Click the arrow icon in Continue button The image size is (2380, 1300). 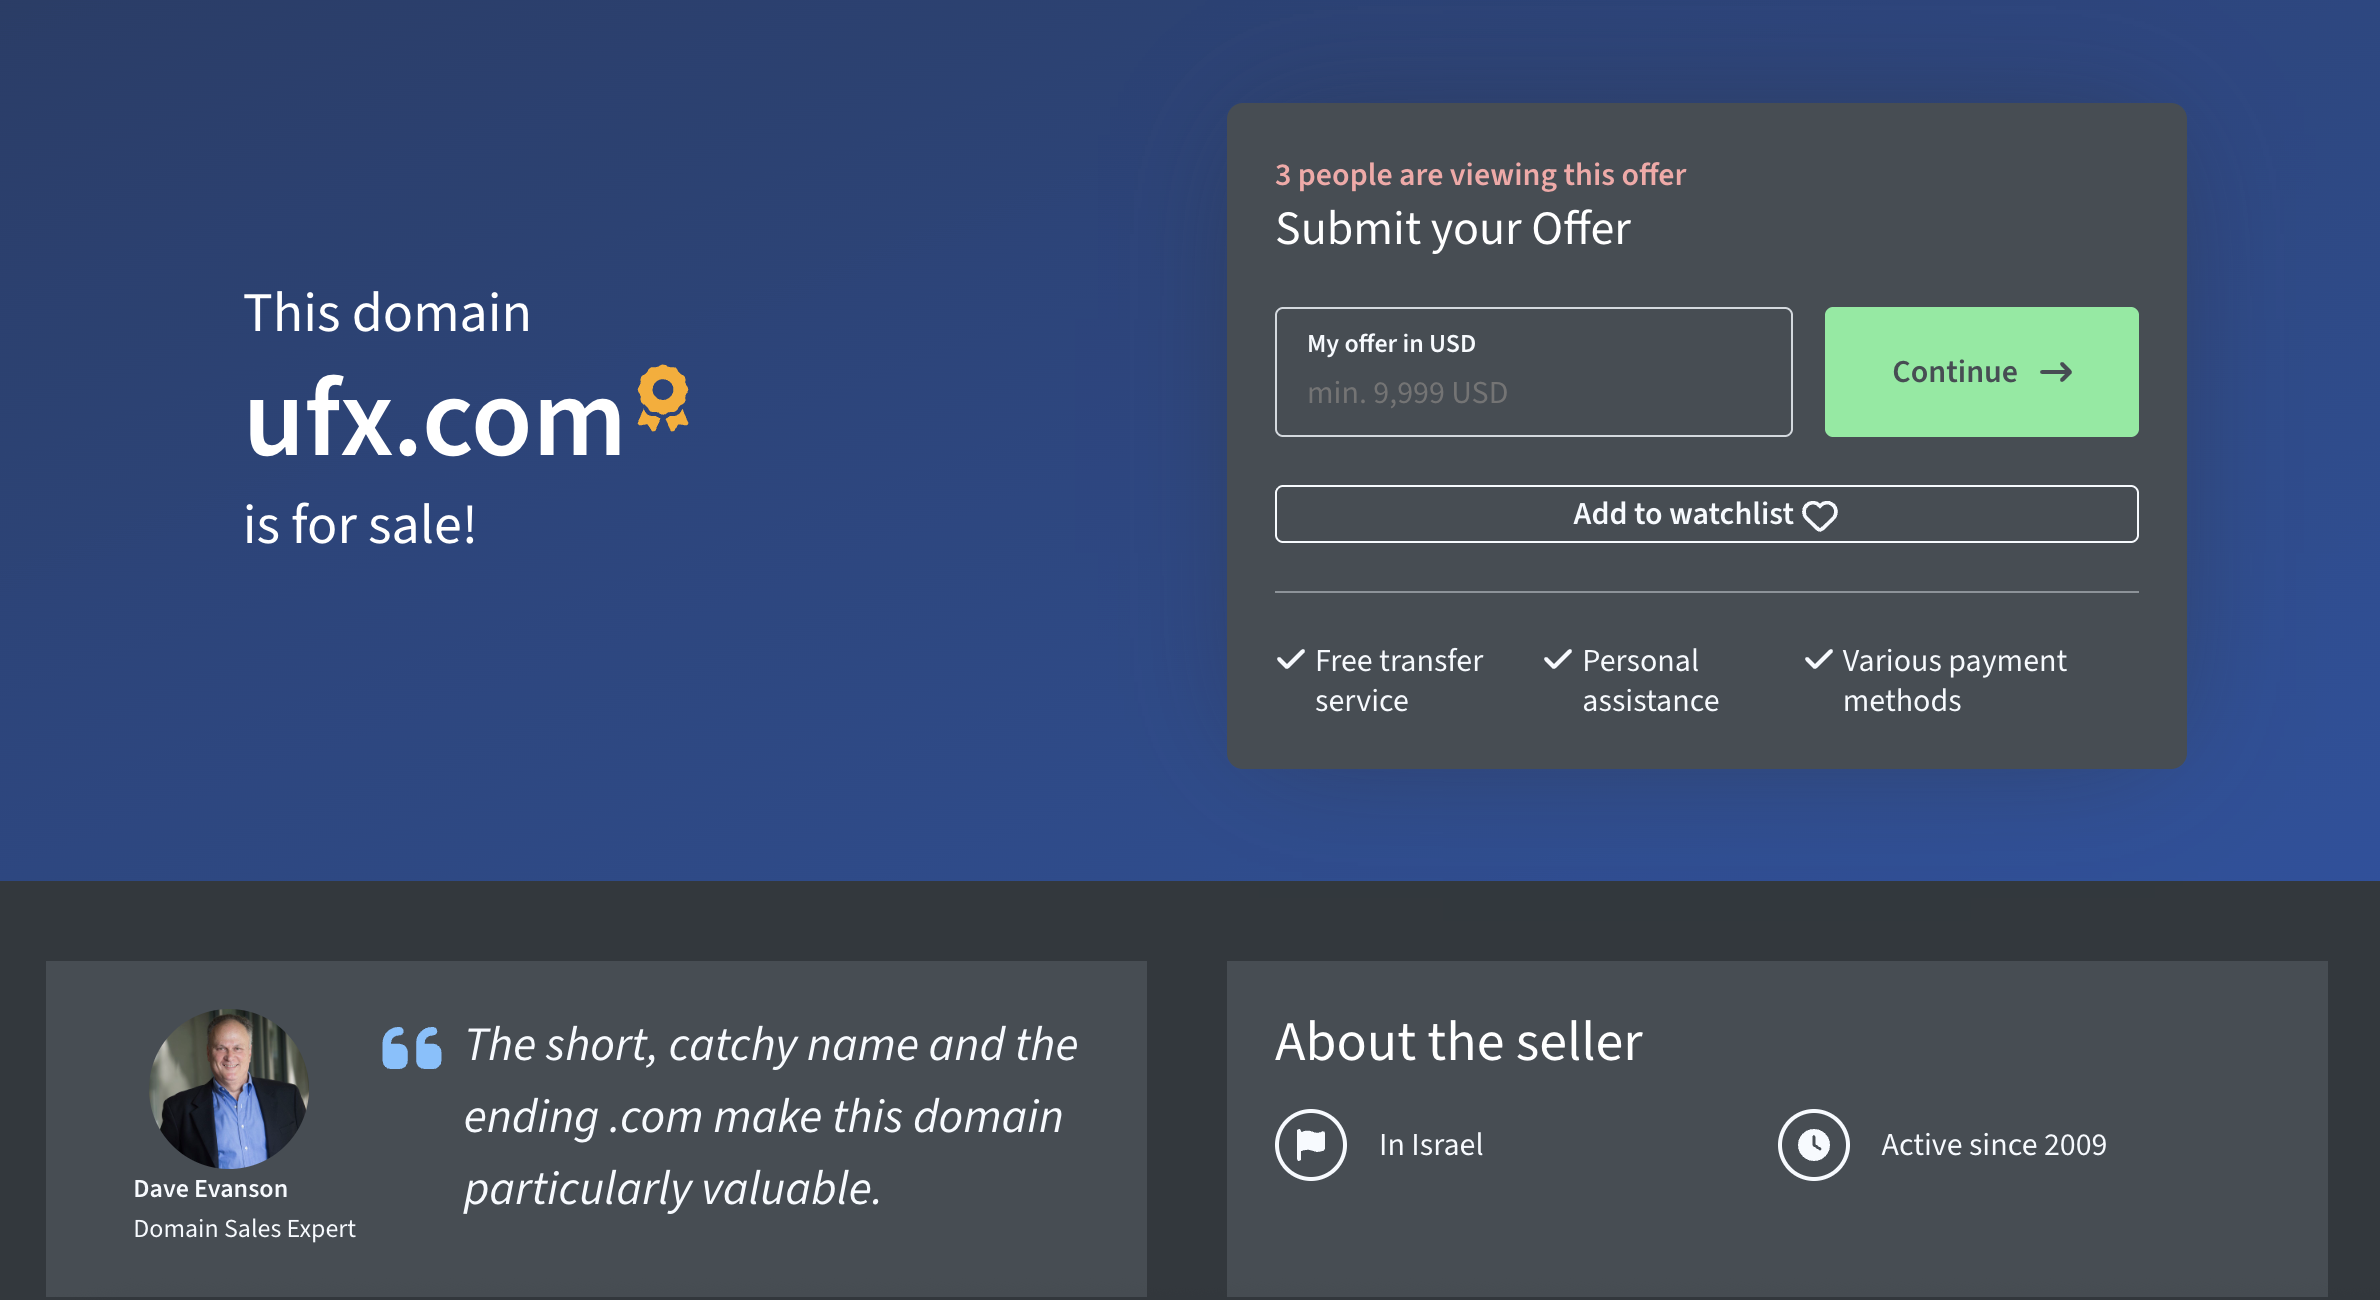(x=2056, y=373)
